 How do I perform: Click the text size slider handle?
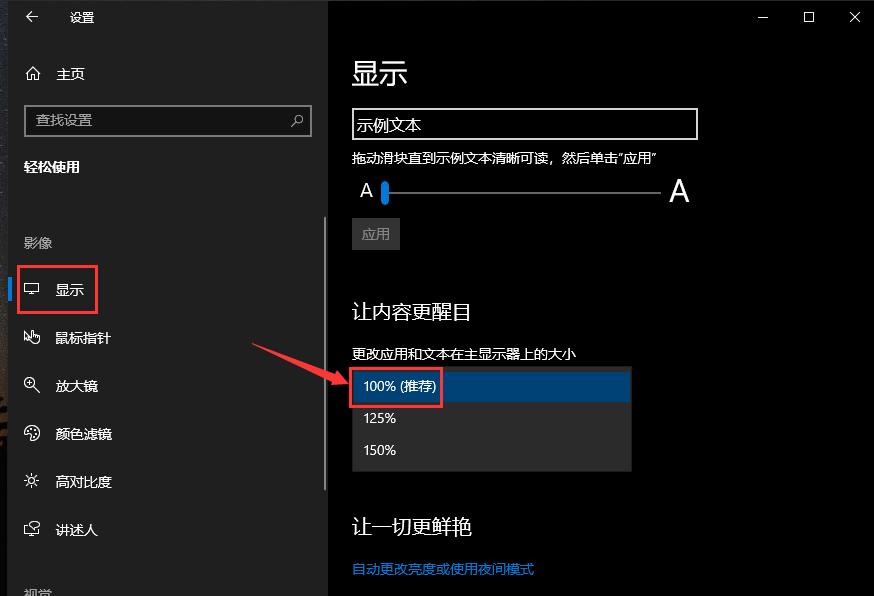pos(385,192)
